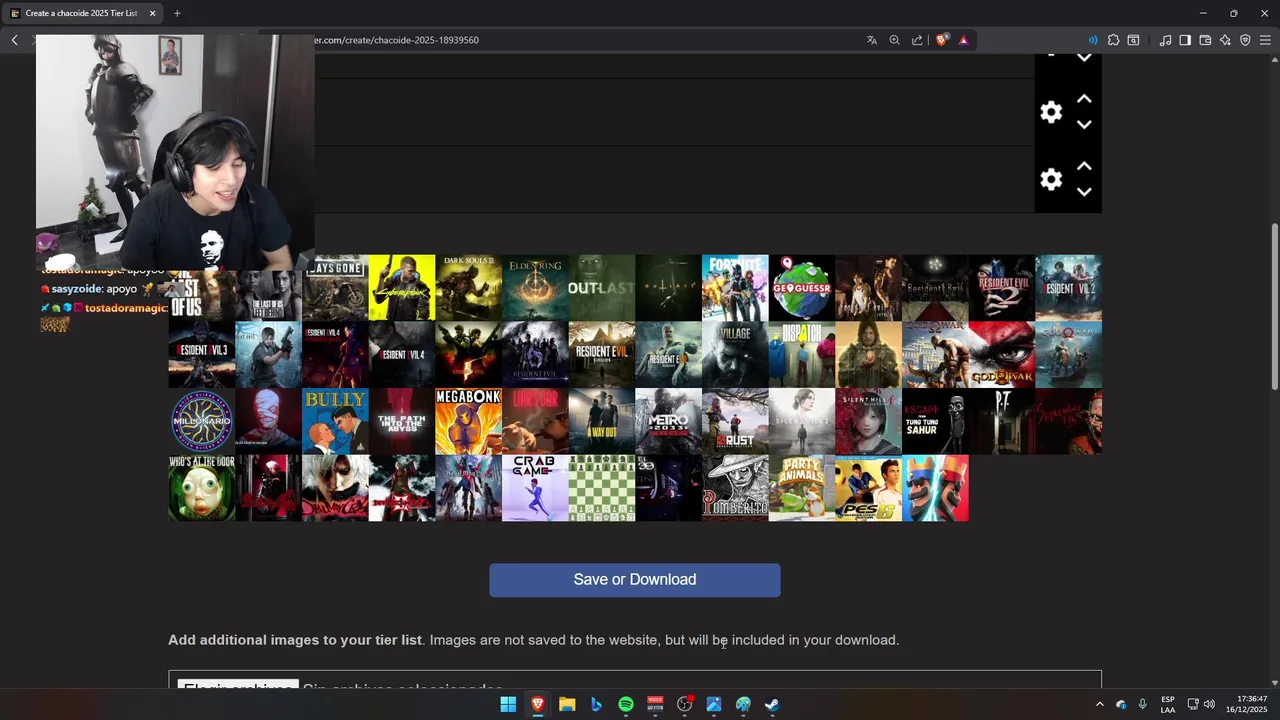Click the ESP LAA language indicator

click(1168, 704)
